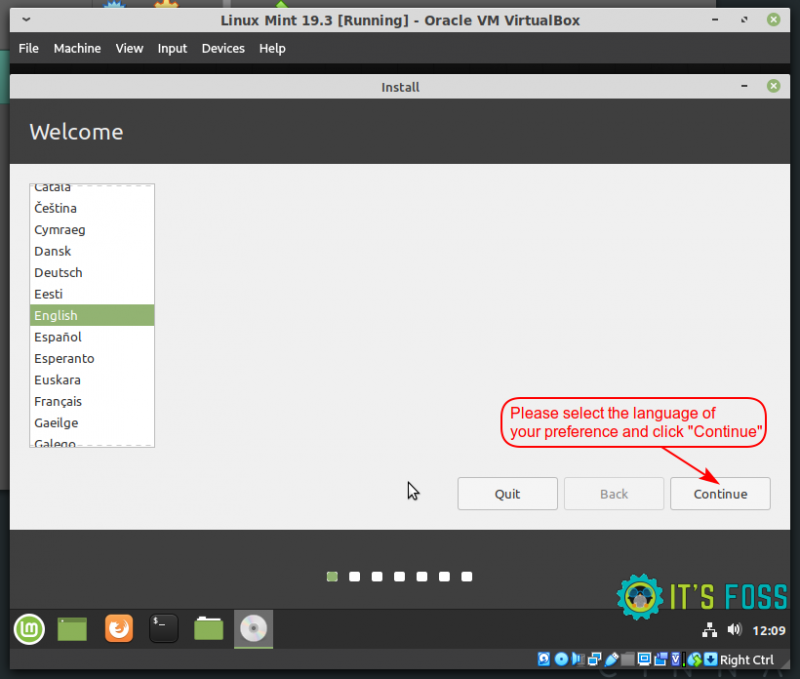
Task: Click the Continue button
Action: click(720, 493)
